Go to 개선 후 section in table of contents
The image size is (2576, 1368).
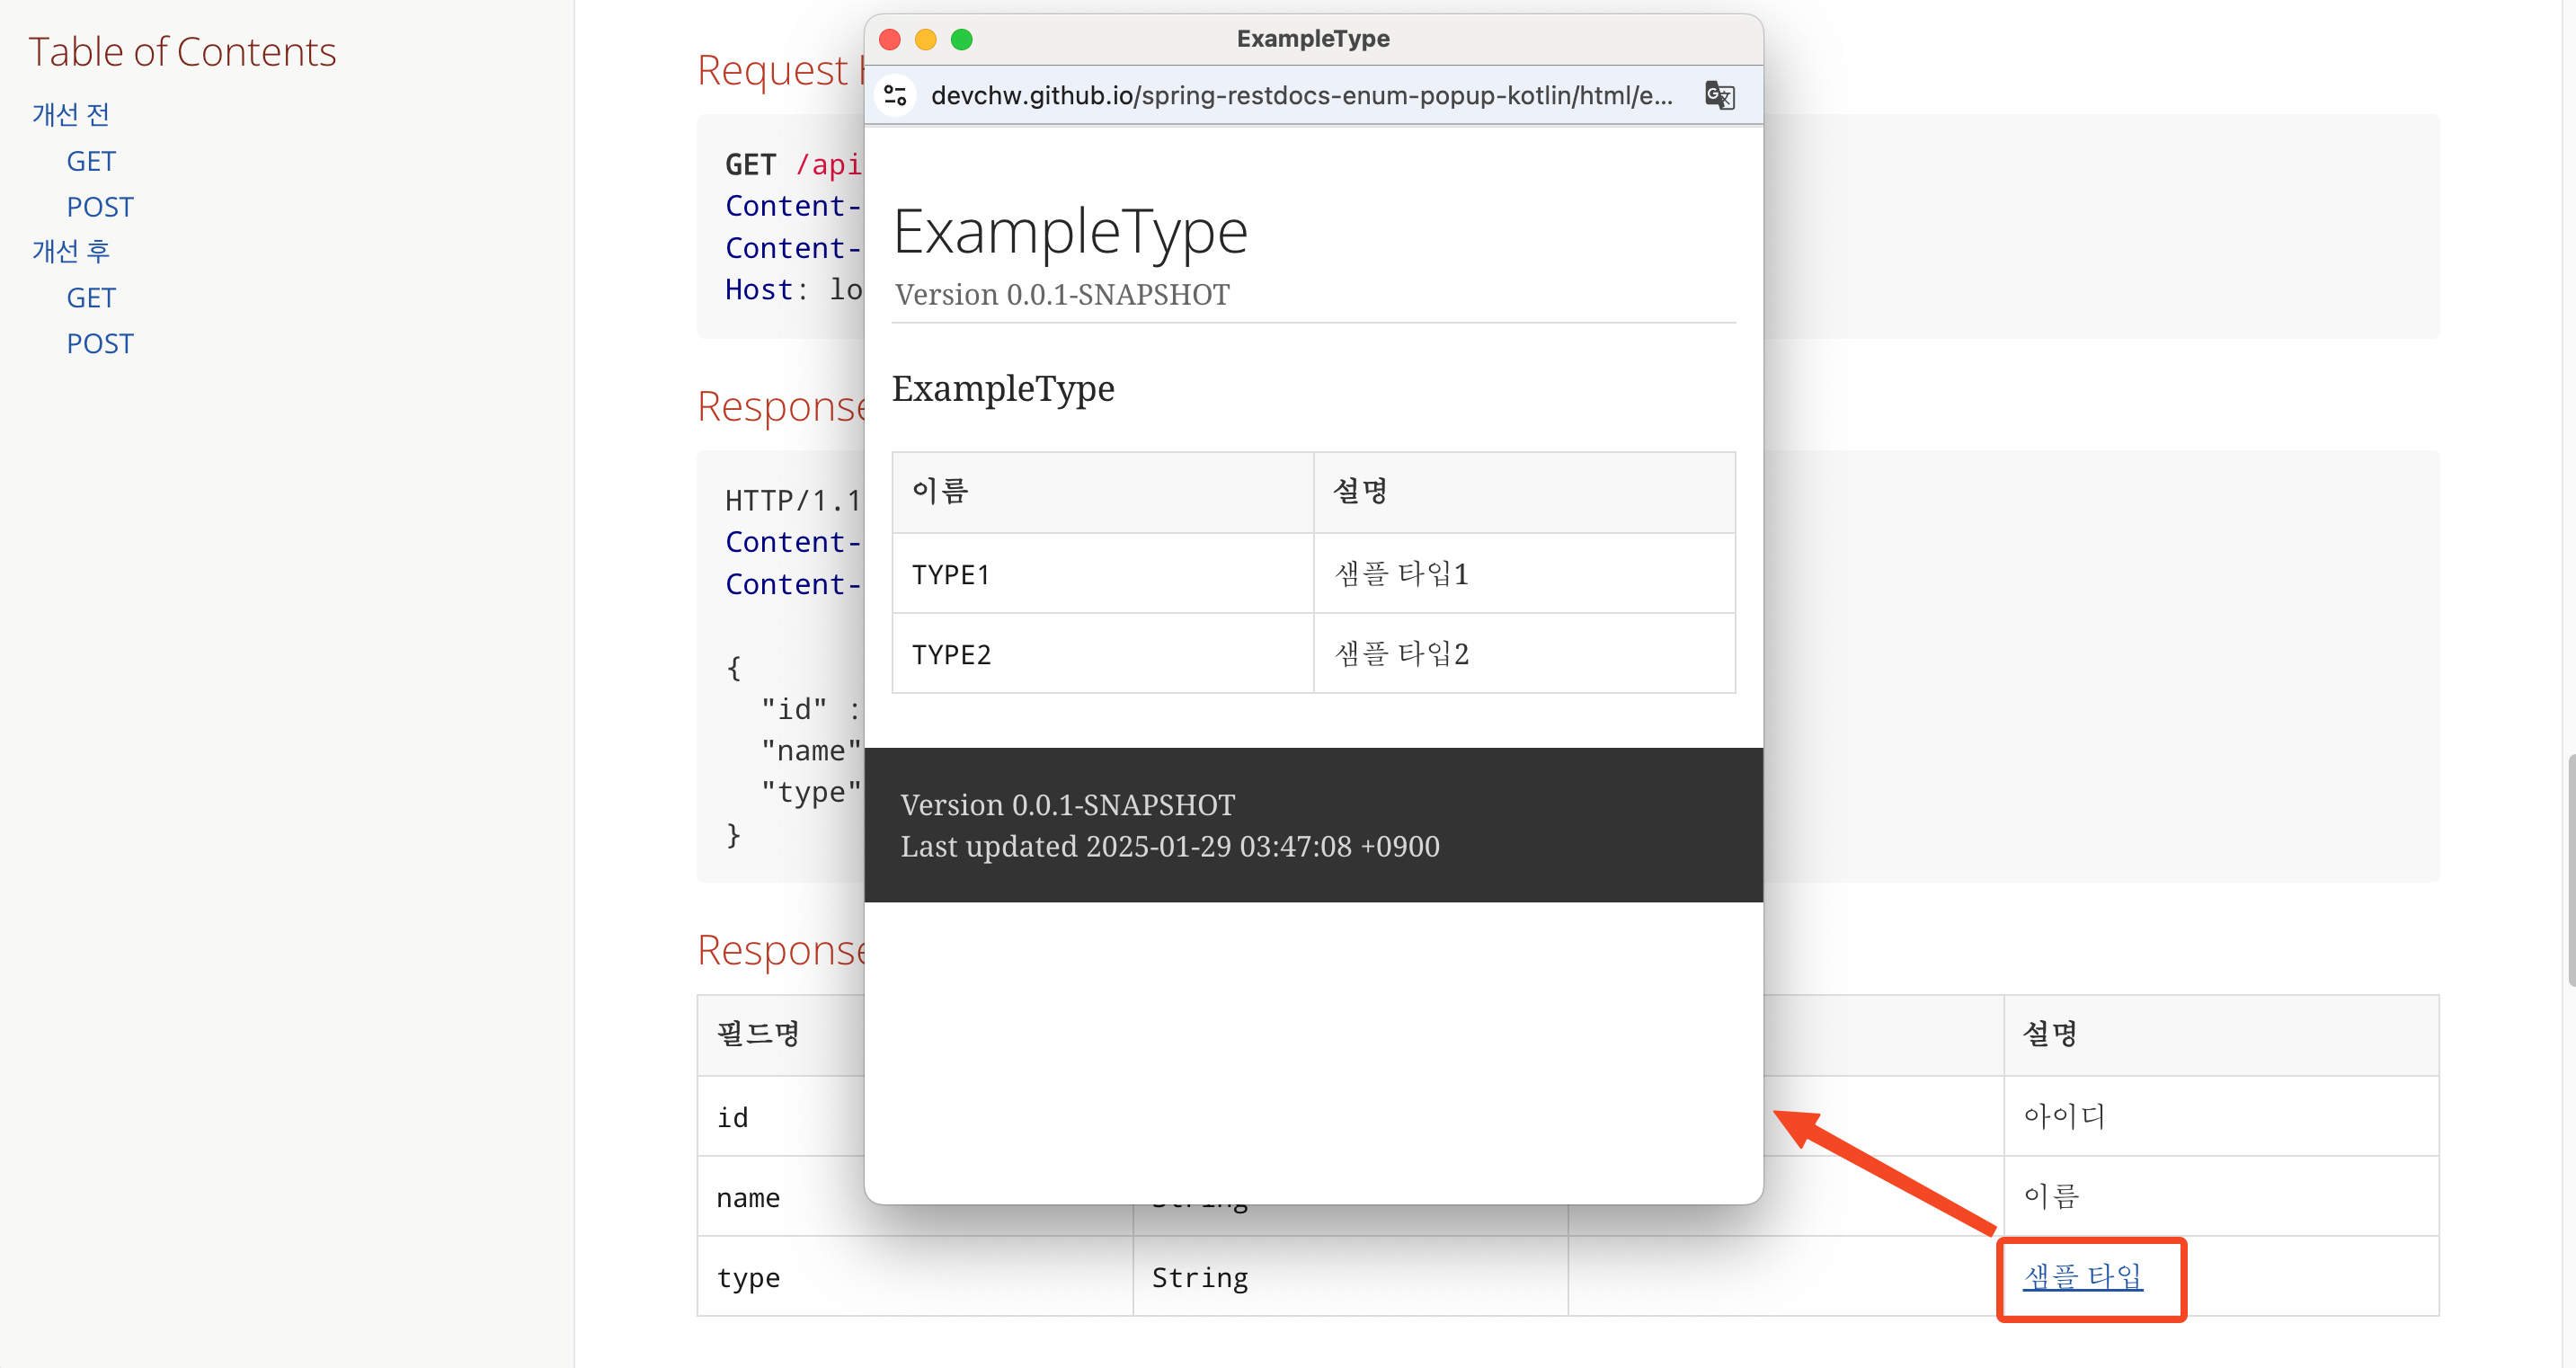click(x=70, y=251)
